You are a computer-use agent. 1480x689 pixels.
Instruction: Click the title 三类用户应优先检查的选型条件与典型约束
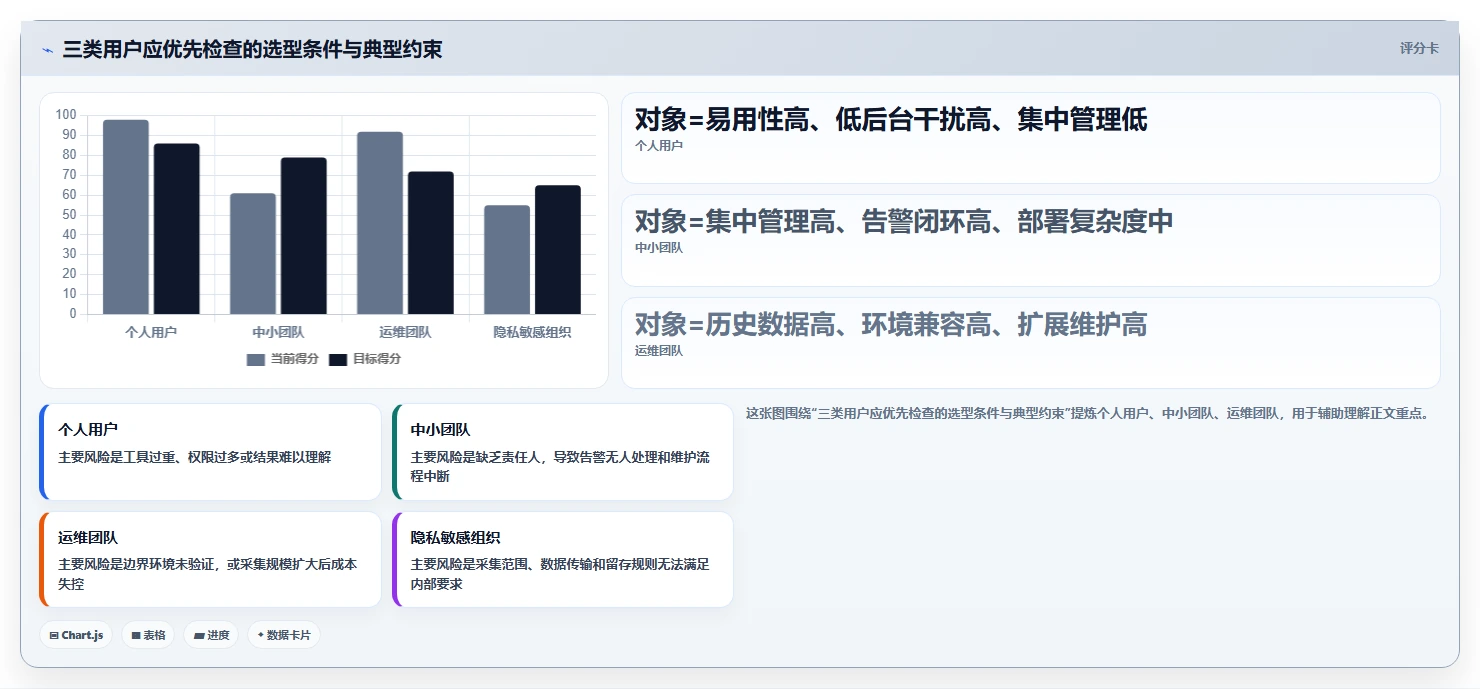252,49
